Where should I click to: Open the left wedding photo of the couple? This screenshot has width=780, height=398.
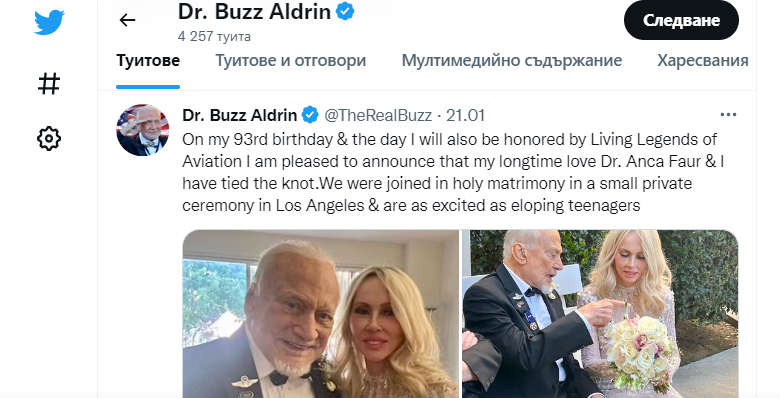click(320, 313)
